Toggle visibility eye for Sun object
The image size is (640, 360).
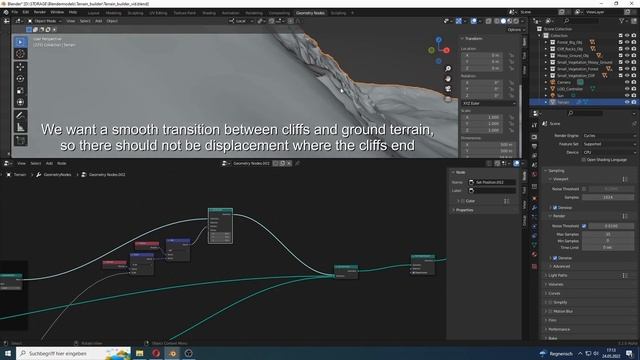[x=627, y=96]
